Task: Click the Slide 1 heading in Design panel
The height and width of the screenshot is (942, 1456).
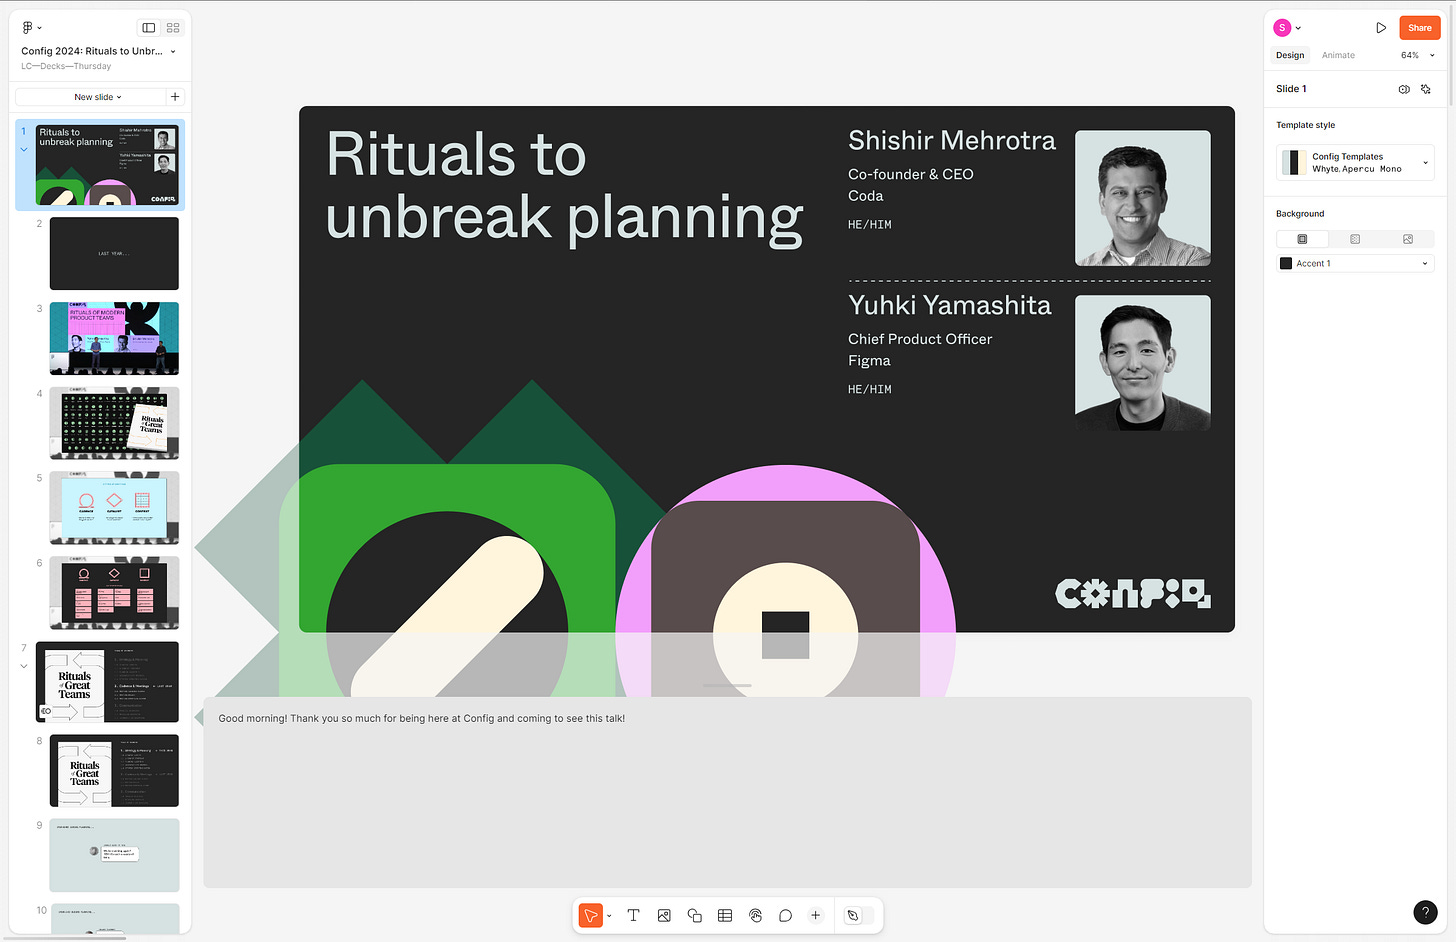Action: 1291,89
